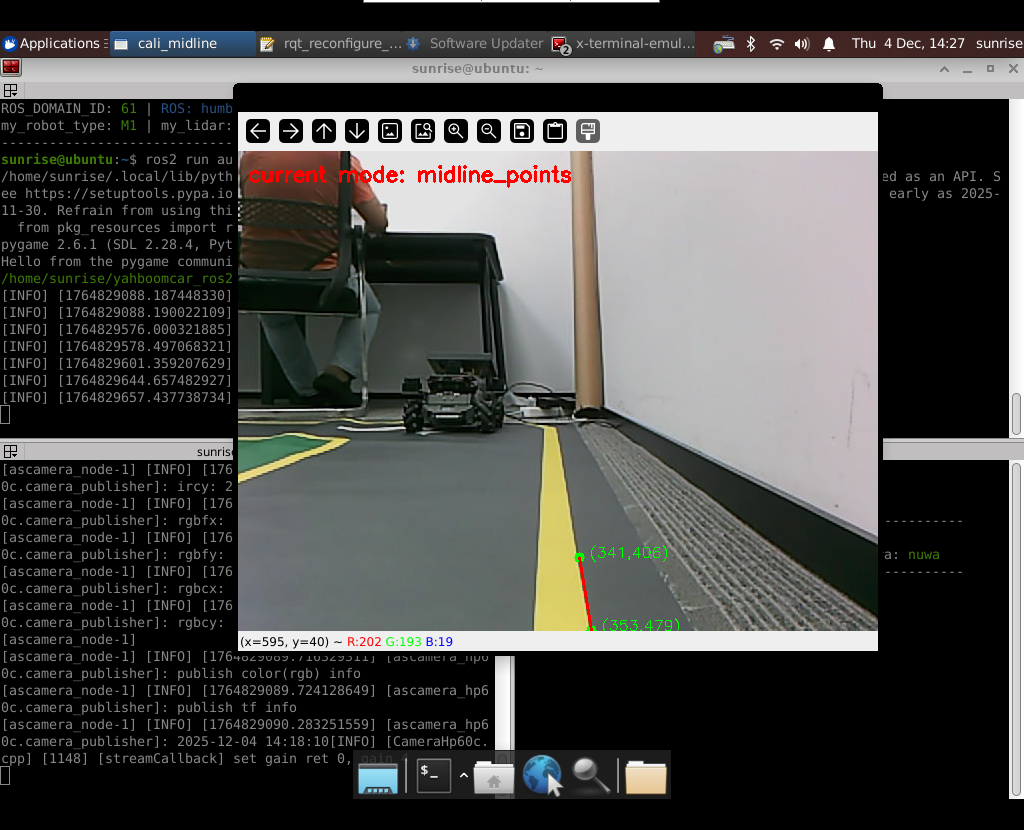Click the volume speaker icon
The height and width of the screenshot is (830, 1024).
click(x=802, y=44)
